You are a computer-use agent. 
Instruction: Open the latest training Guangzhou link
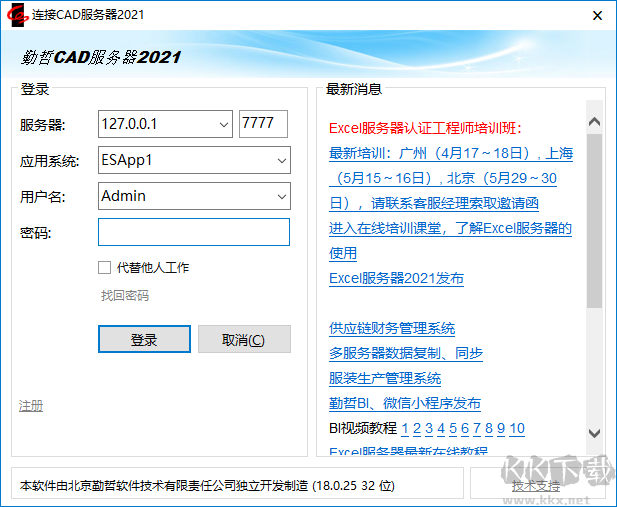(451, 178)
